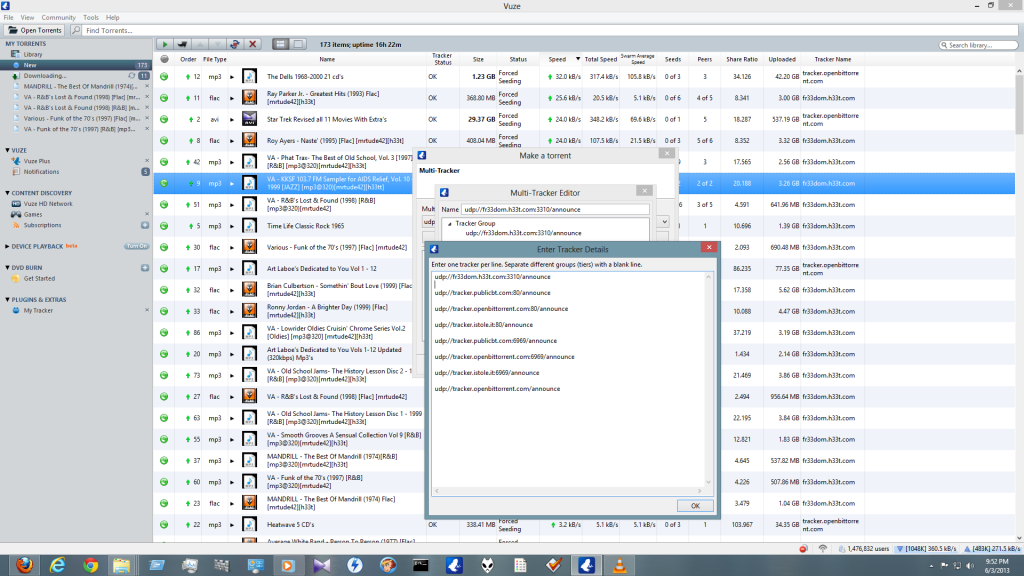Click the download speed status bar indicator
Image resolution: width=1024 pixels, height=576 pixels.
pyautogui.click(x=926, y=549)
